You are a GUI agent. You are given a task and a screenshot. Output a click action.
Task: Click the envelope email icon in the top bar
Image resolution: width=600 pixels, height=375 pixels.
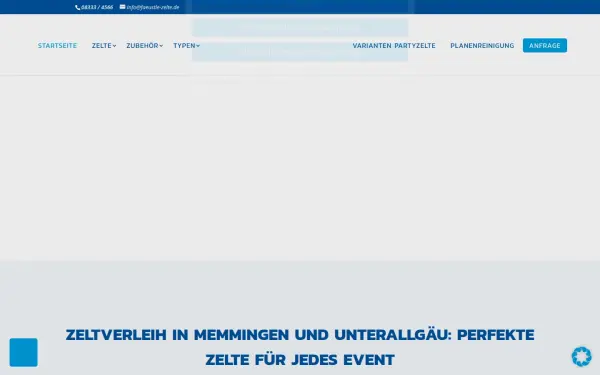[x=122, y=7]
